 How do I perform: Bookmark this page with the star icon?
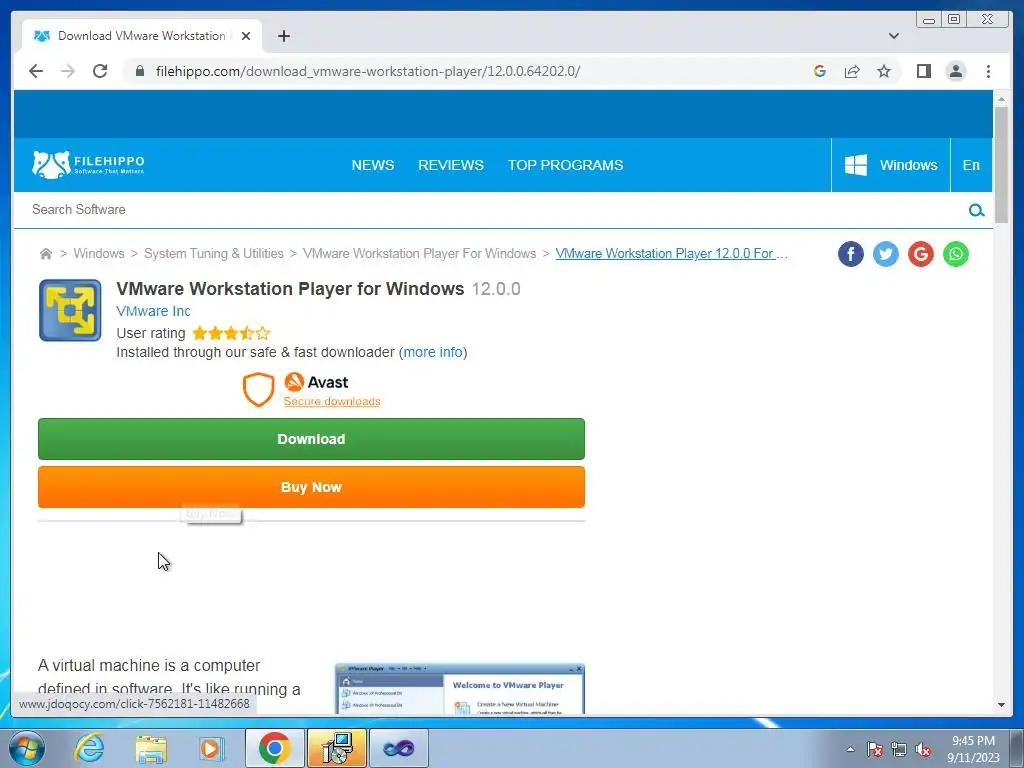point(884,71)
